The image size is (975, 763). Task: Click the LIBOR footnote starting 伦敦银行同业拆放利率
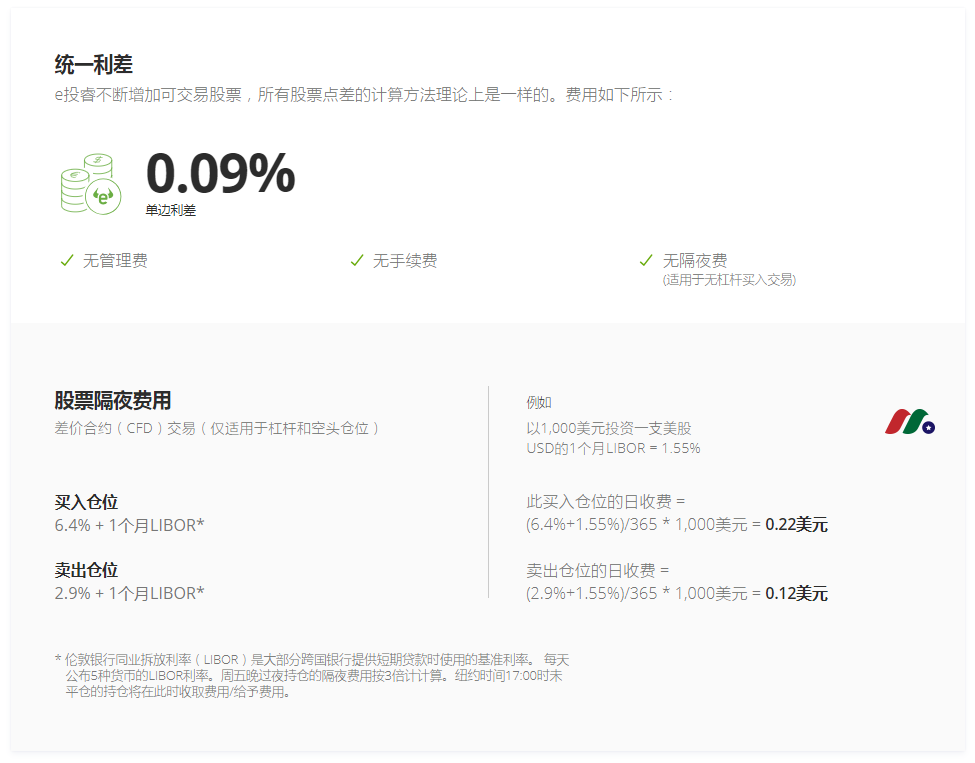click(312, 675)
